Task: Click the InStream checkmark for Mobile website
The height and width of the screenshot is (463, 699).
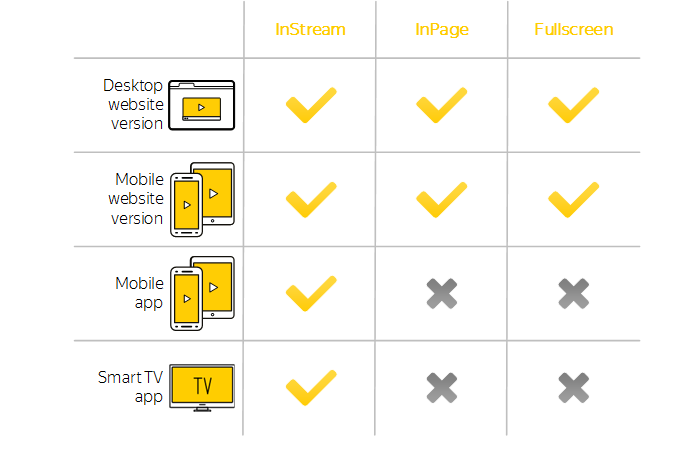Action: (311, 200)
